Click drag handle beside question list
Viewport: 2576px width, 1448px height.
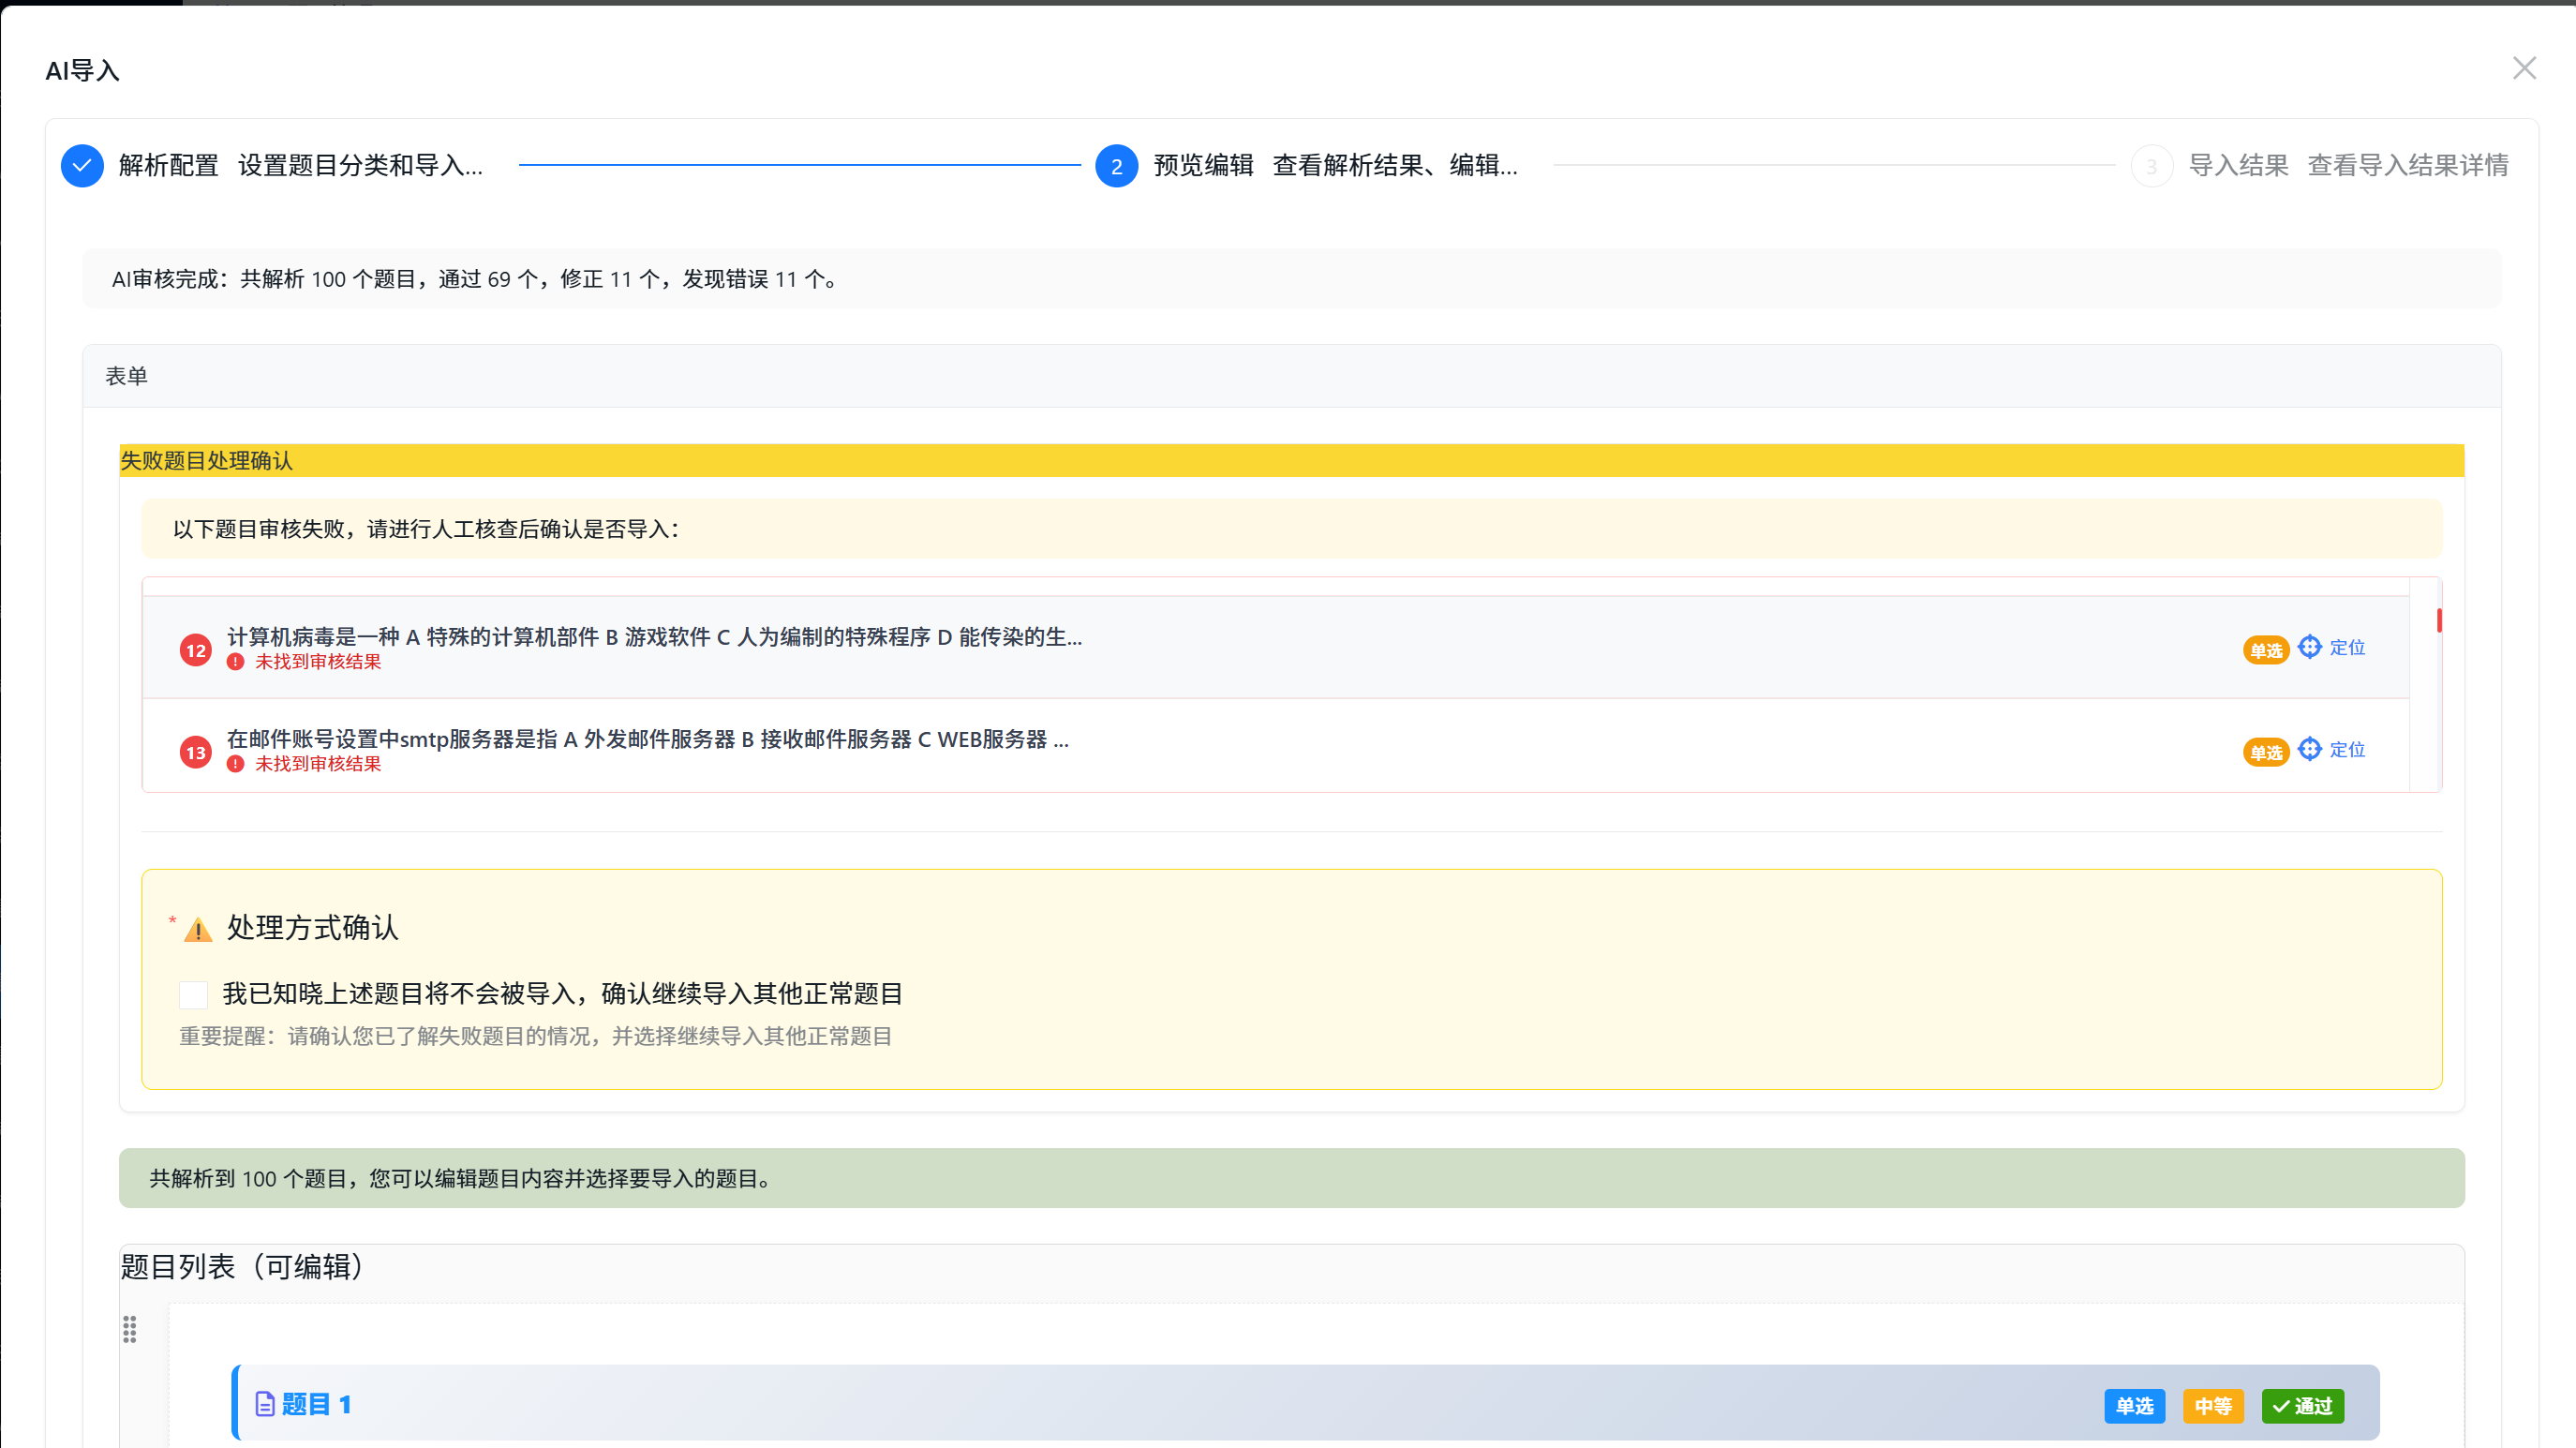(130, 1329)
